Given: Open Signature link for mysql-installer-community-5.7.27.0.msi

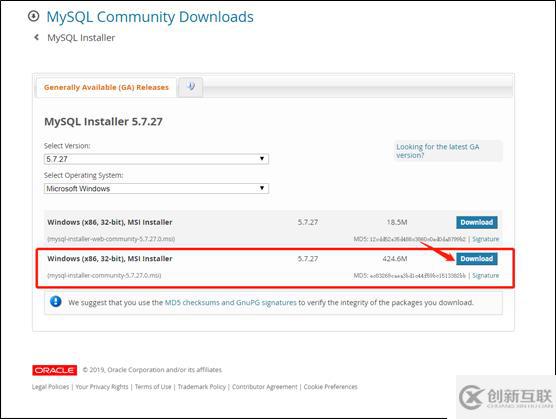Looking at the screenshot, I should pos(485,275).
